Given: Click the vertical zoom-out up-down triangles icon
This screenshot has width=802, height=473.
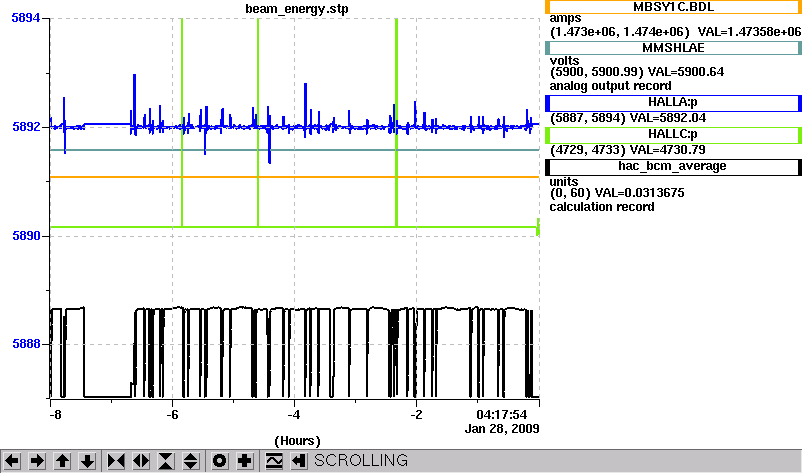Looking at the screenshot, I should (x=191, y=461).
